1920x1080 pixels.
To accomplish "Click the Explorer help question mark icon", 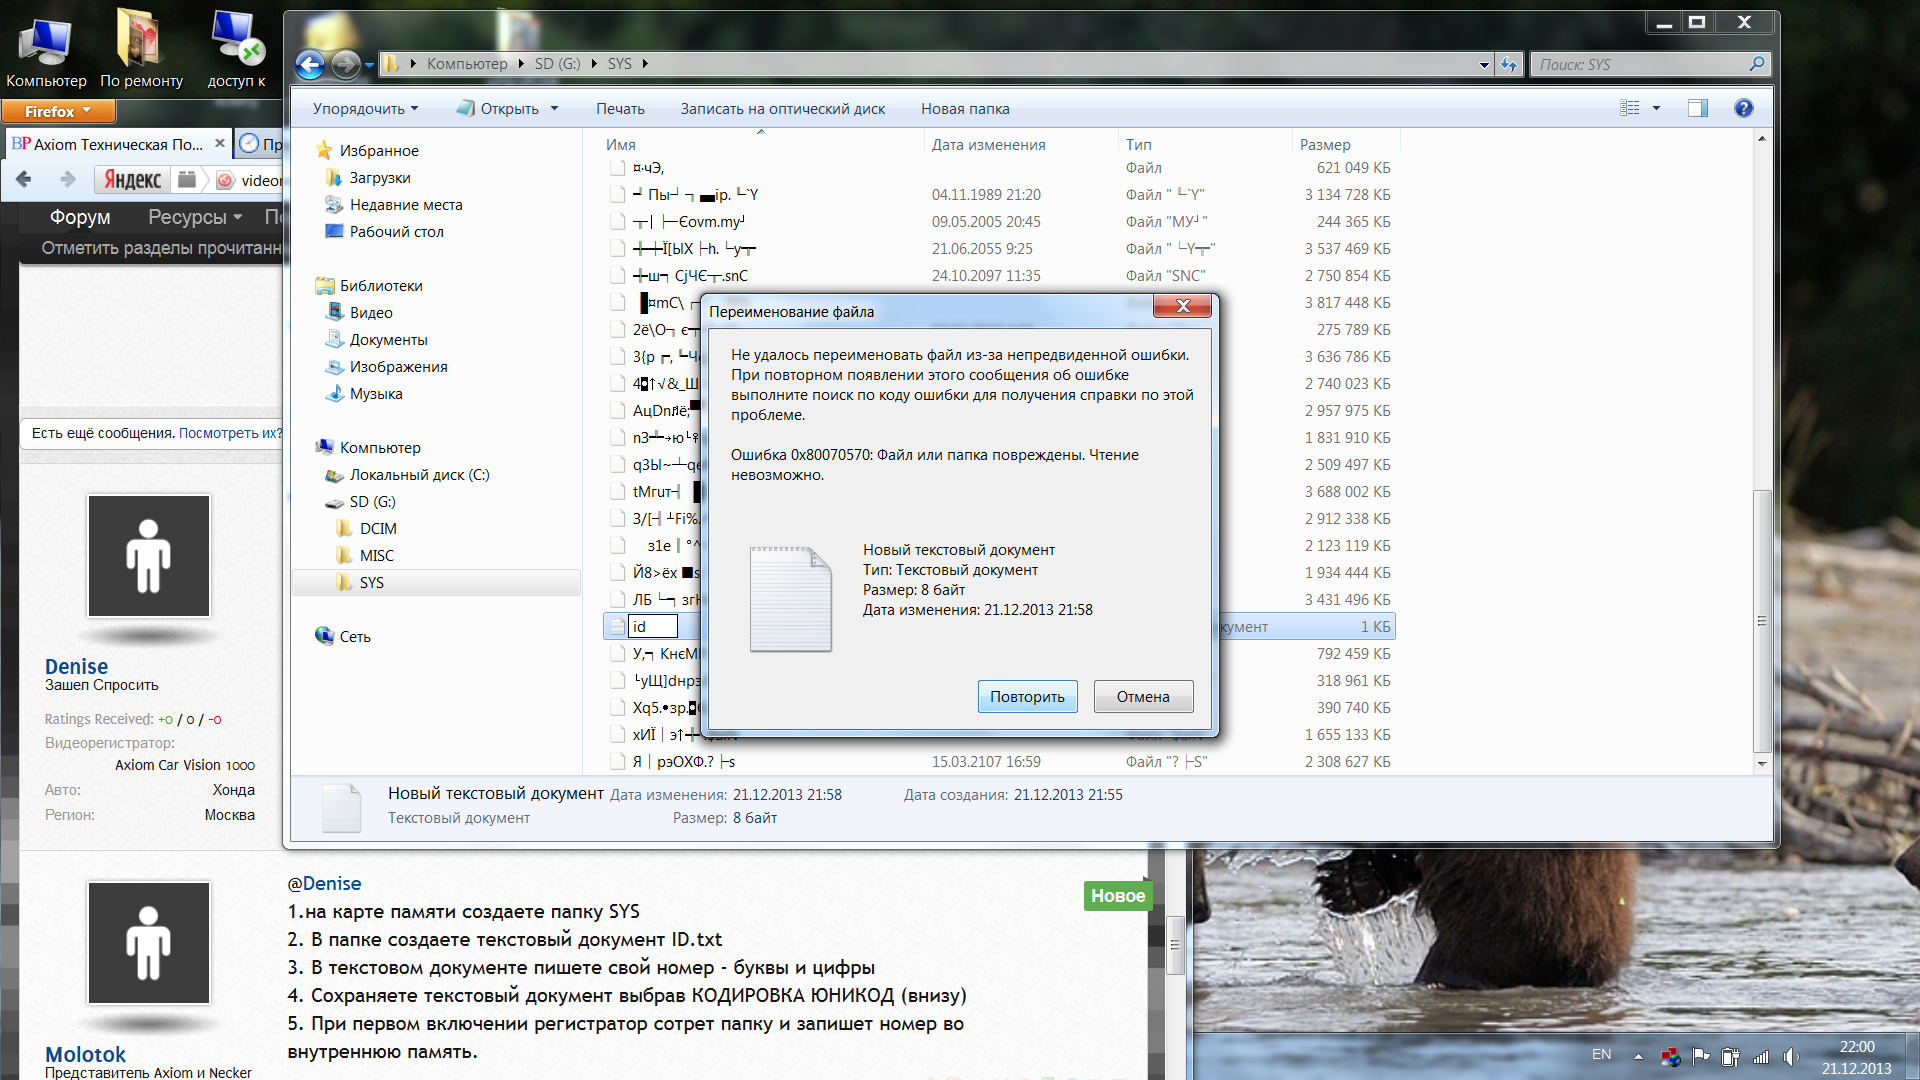I will [1743, 108].
